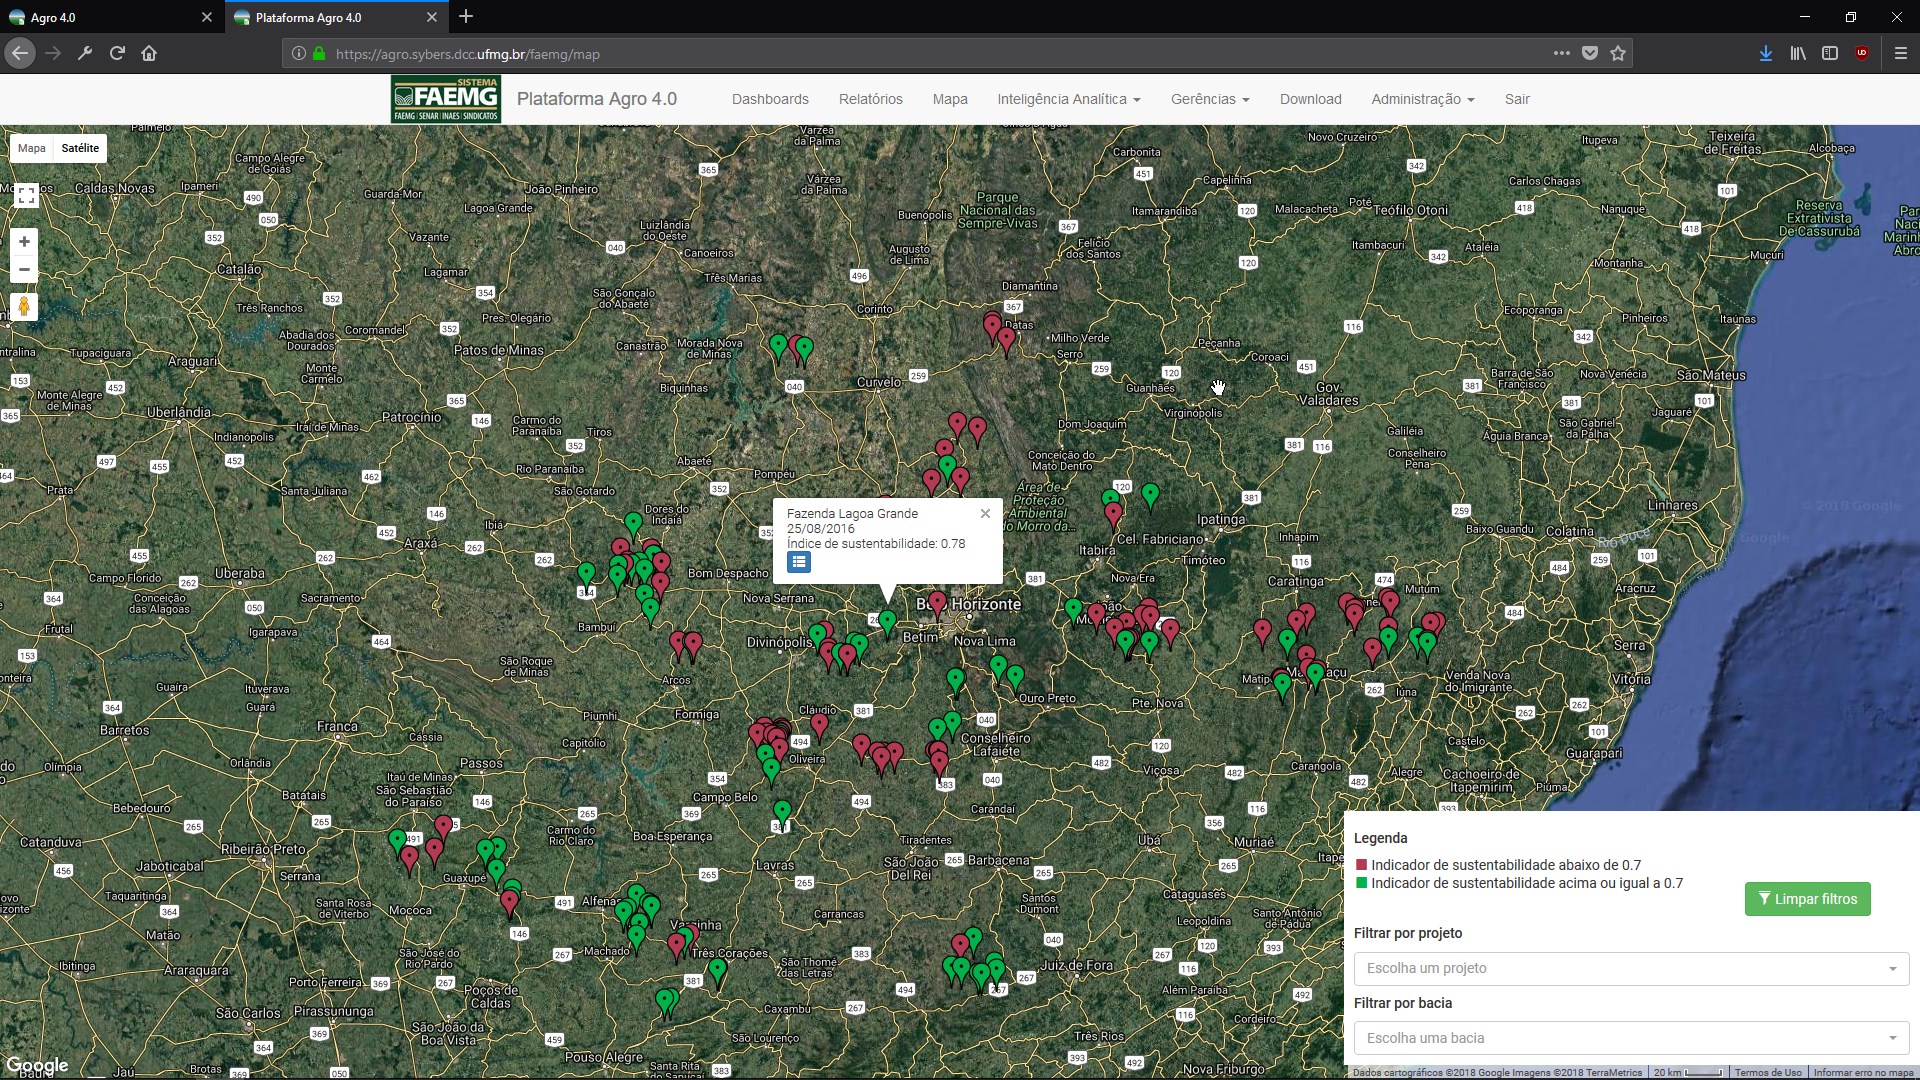This screenshot has height=1080, width=1920.
Task: Open the table icon in Fazenda Lagoa Grande popup
Action: (798, 562)
